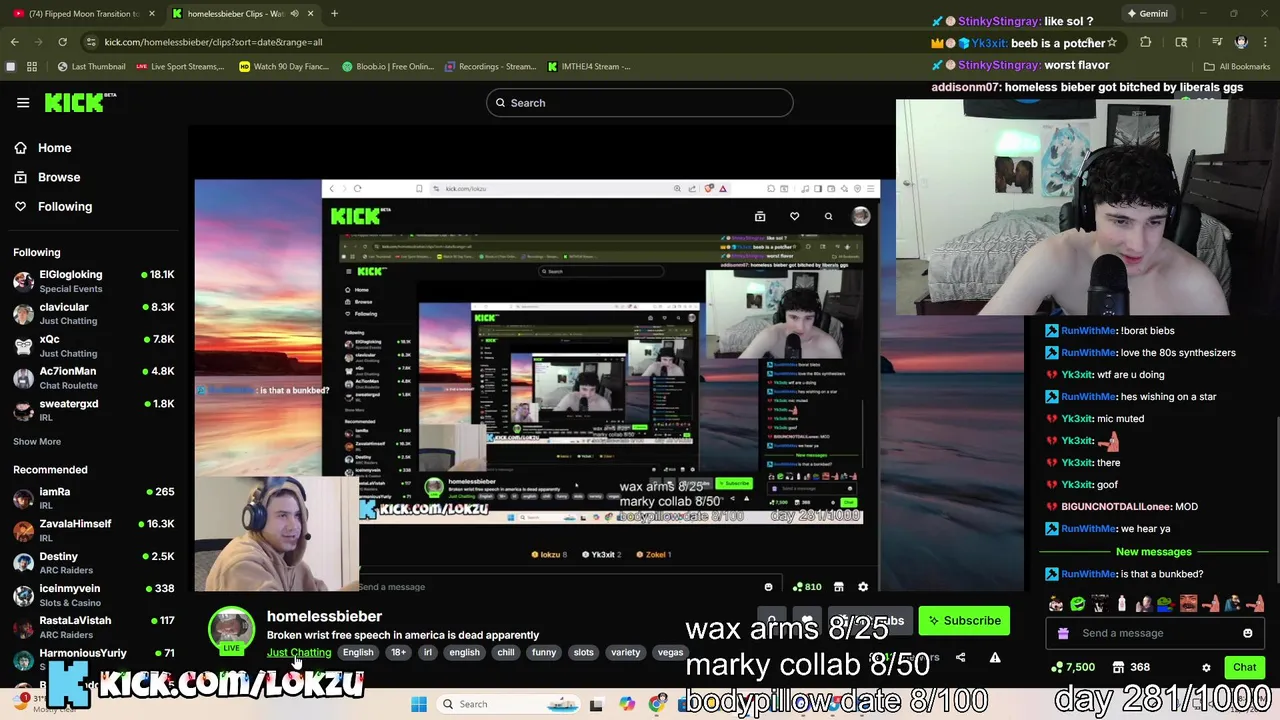Open Recordings - Stream bookmark
Viewport: 1280px width, 720px height.
(x=490, y=67)
